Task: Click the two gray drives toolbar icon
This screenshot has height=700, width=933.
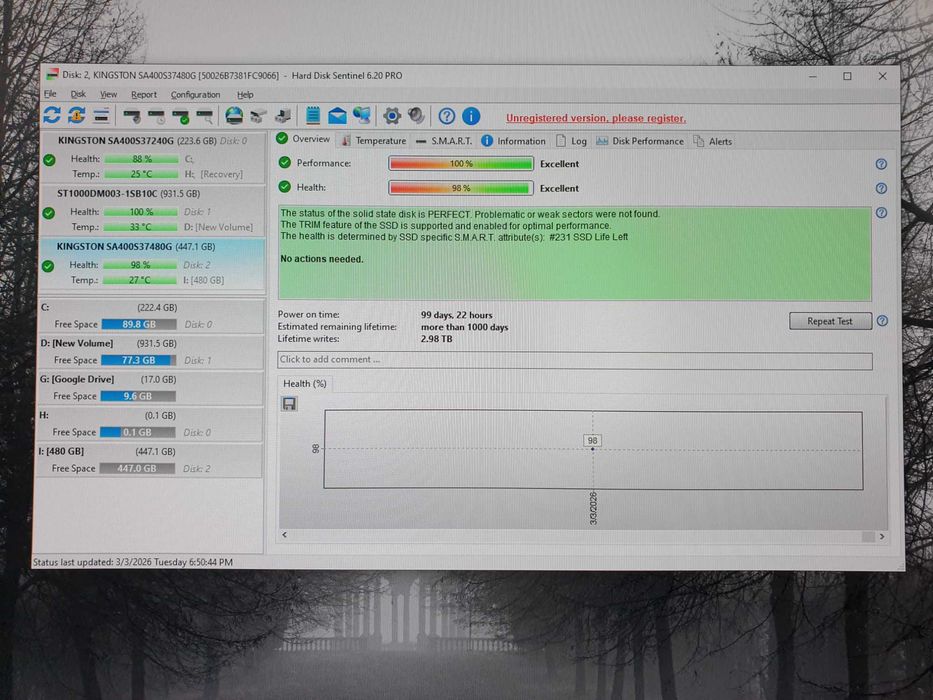Action: 258,116
